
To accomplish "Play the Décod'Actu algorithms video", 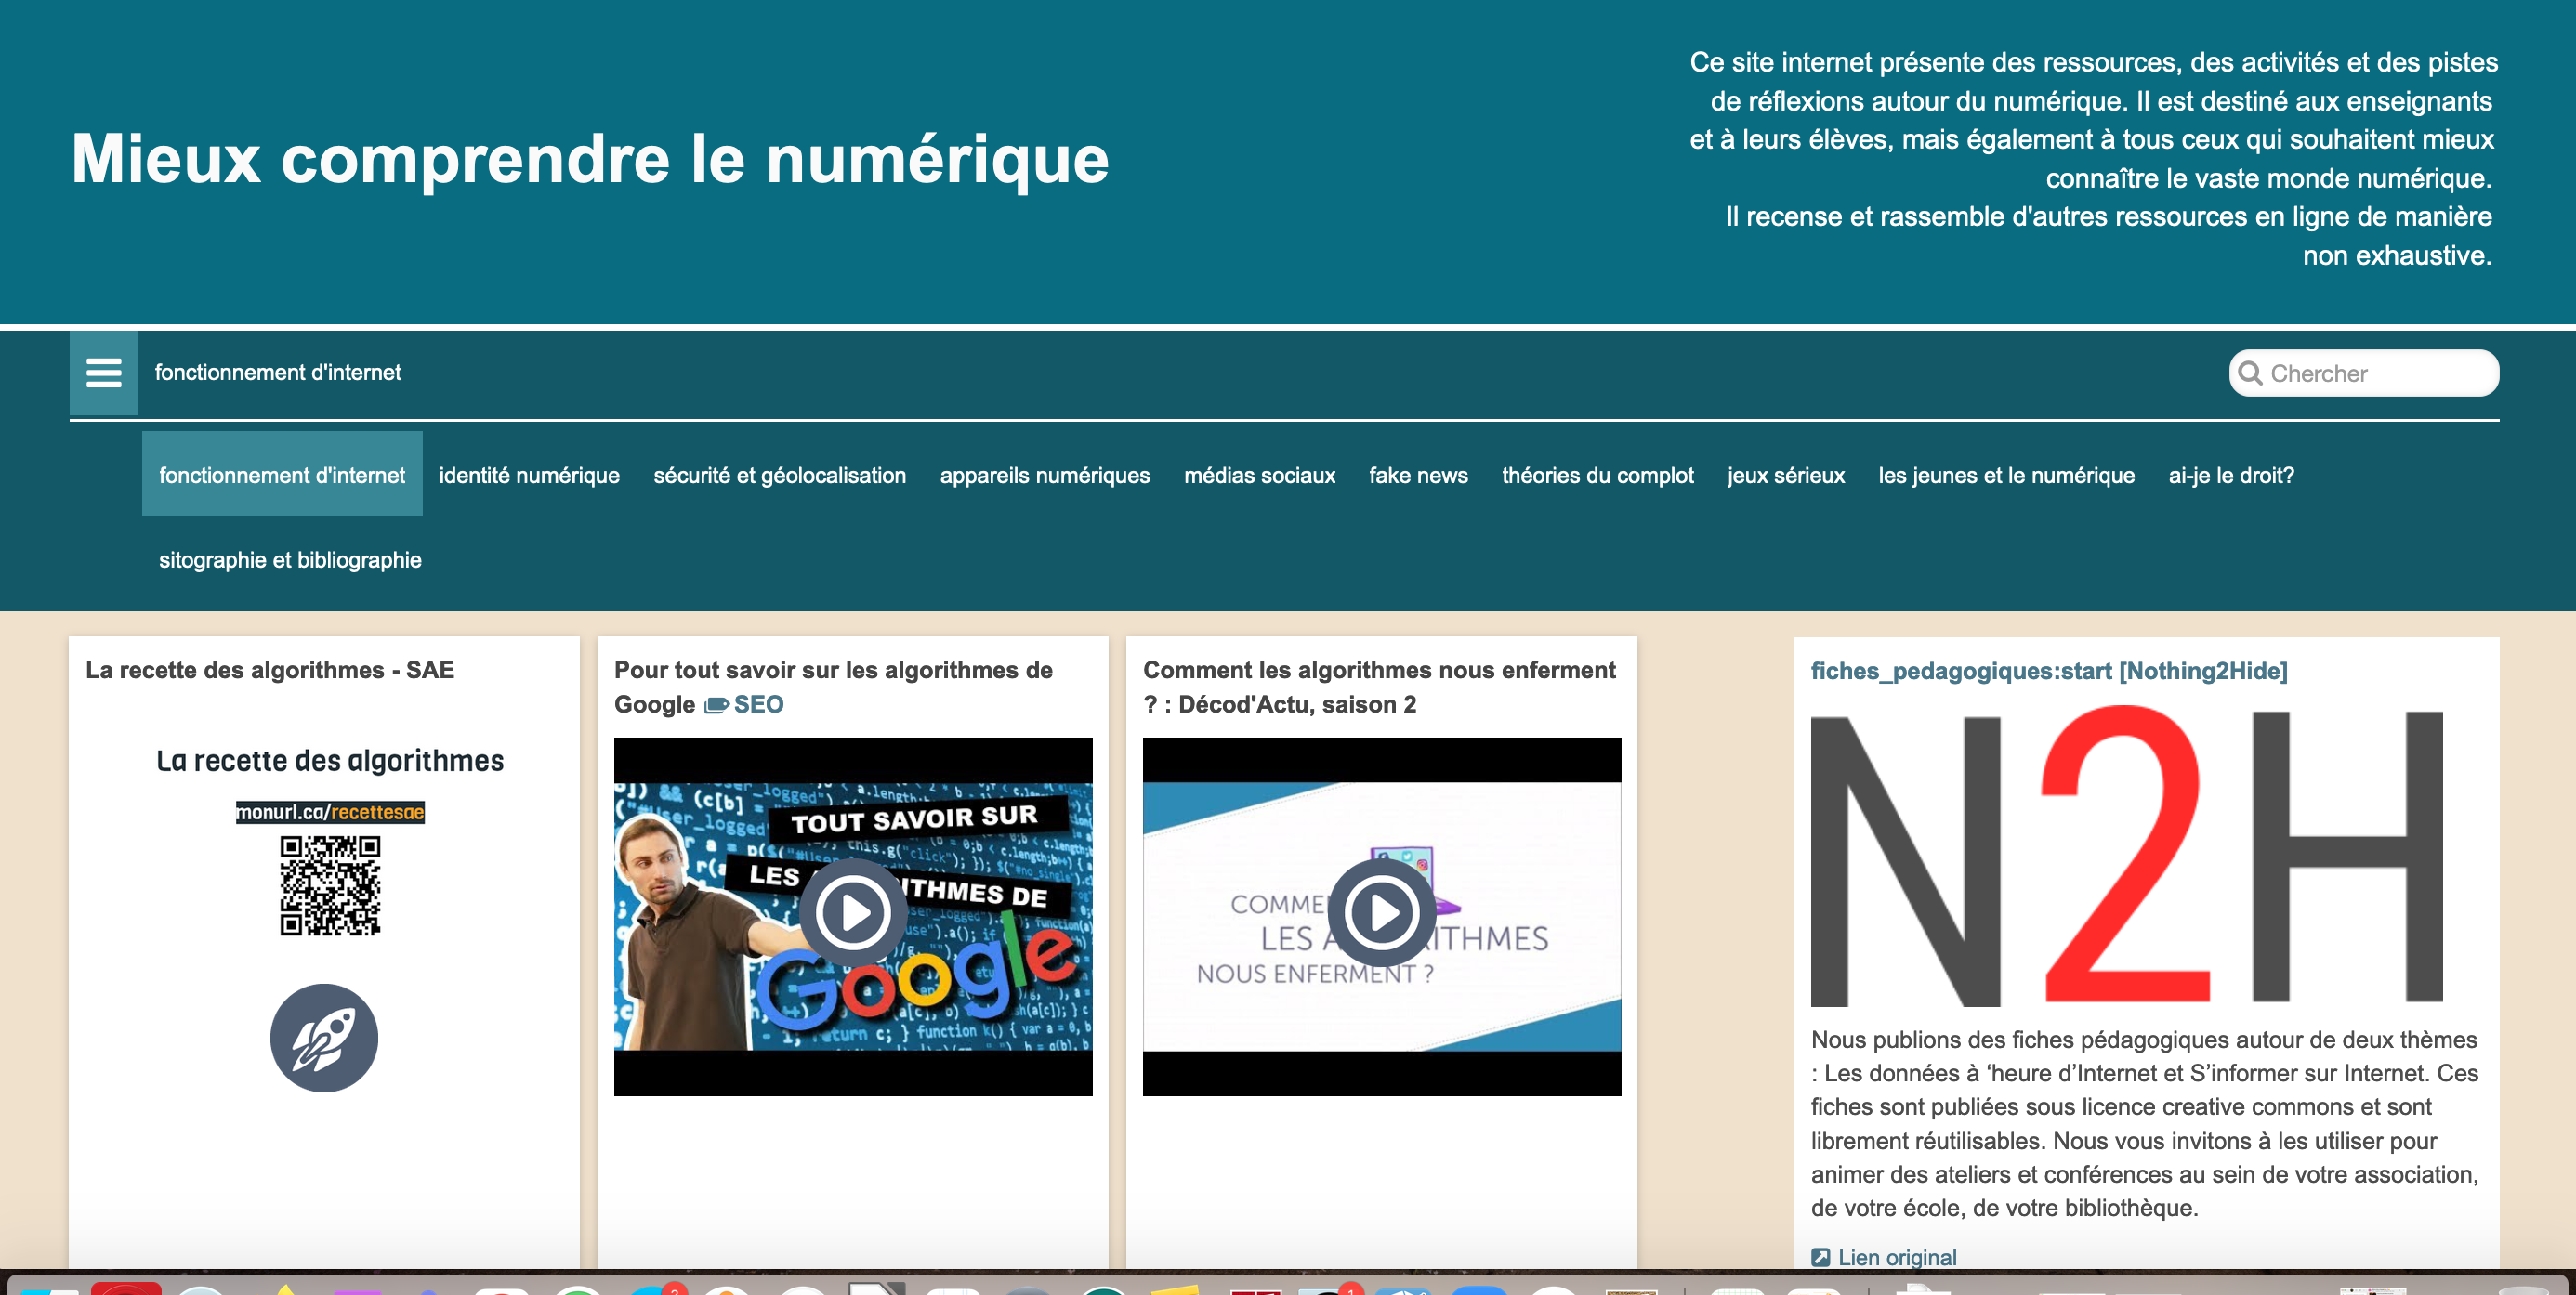I will (1381, 912).
